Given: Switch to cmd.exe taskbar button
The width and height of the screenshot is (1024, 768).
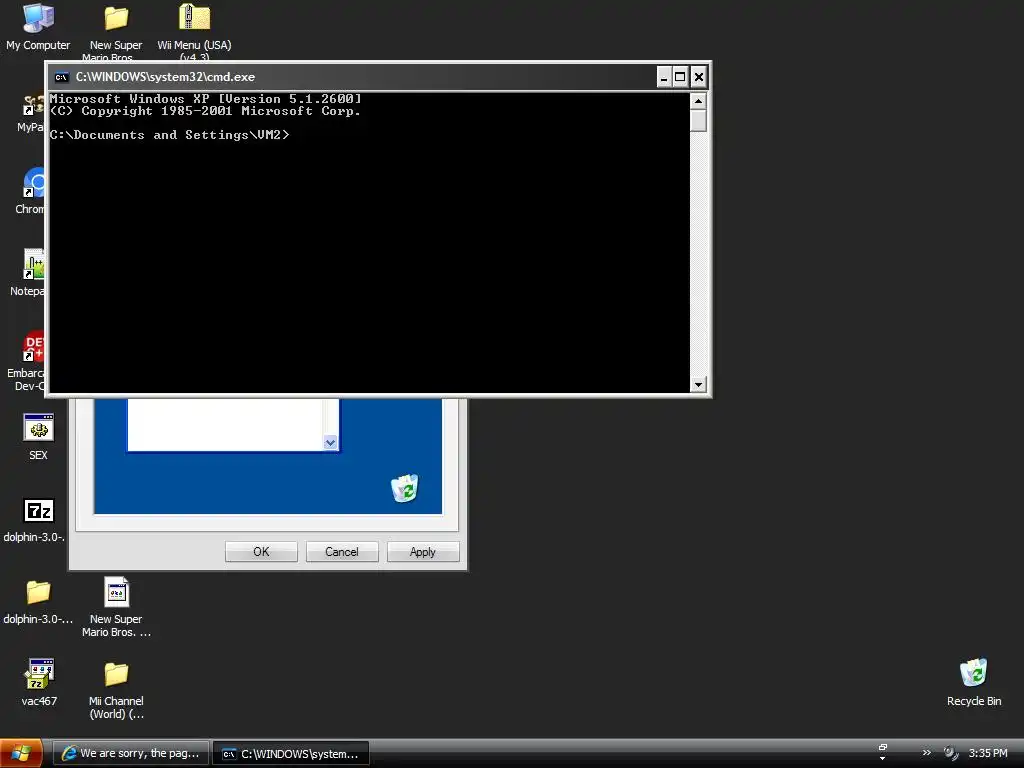Looking at the screenshot, I should click(291, 754).
